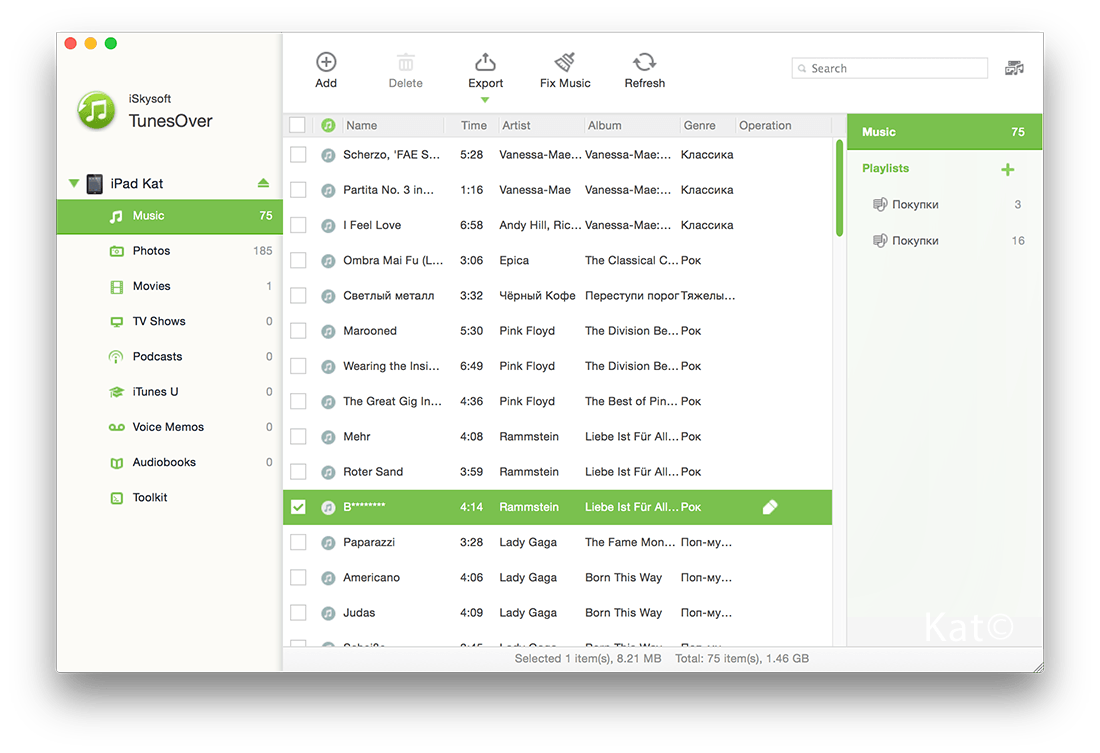
Task: Click the track list vertical scrollbar
Action: click(839, 188)
